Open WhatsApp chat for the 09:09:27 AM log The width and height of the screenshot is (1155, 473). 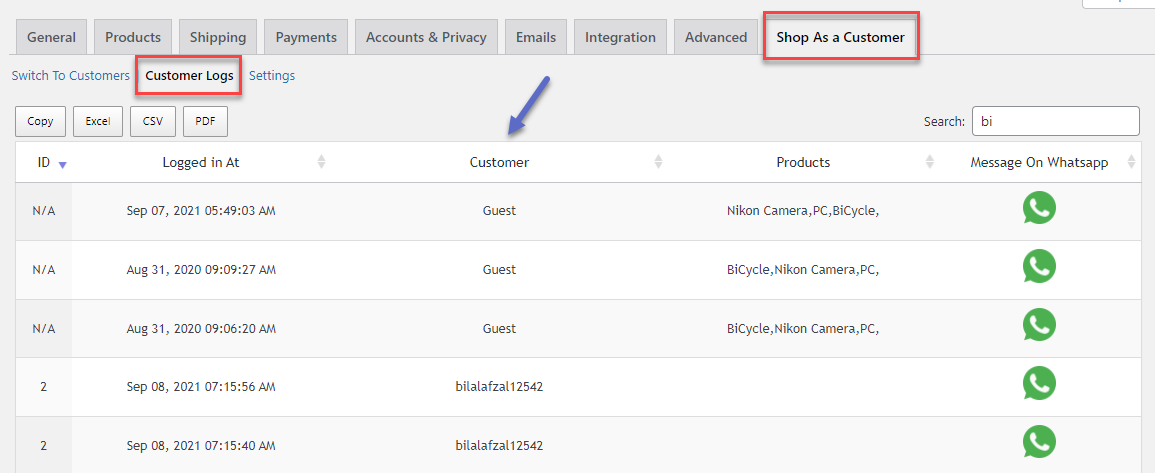1039,266
